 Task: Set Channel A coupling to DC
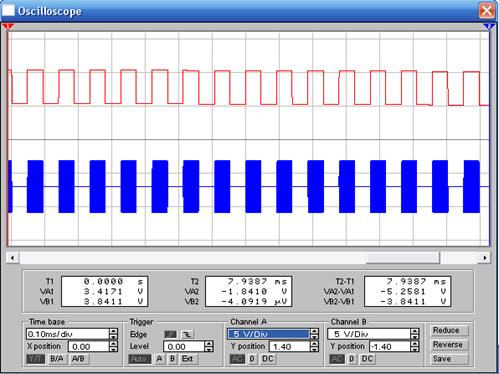click(x=268, y=359)
